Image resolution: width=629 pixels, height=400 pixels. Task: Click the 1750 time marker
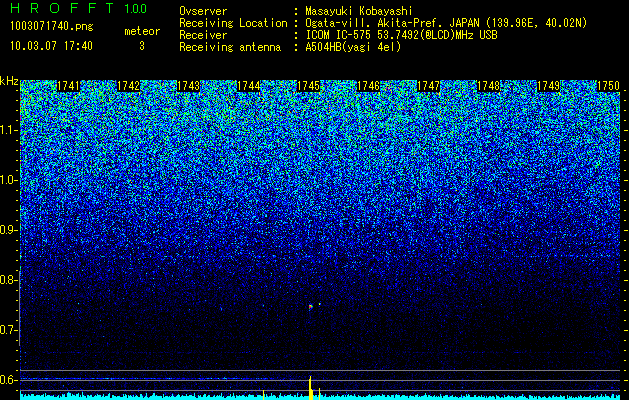[608, 86]
